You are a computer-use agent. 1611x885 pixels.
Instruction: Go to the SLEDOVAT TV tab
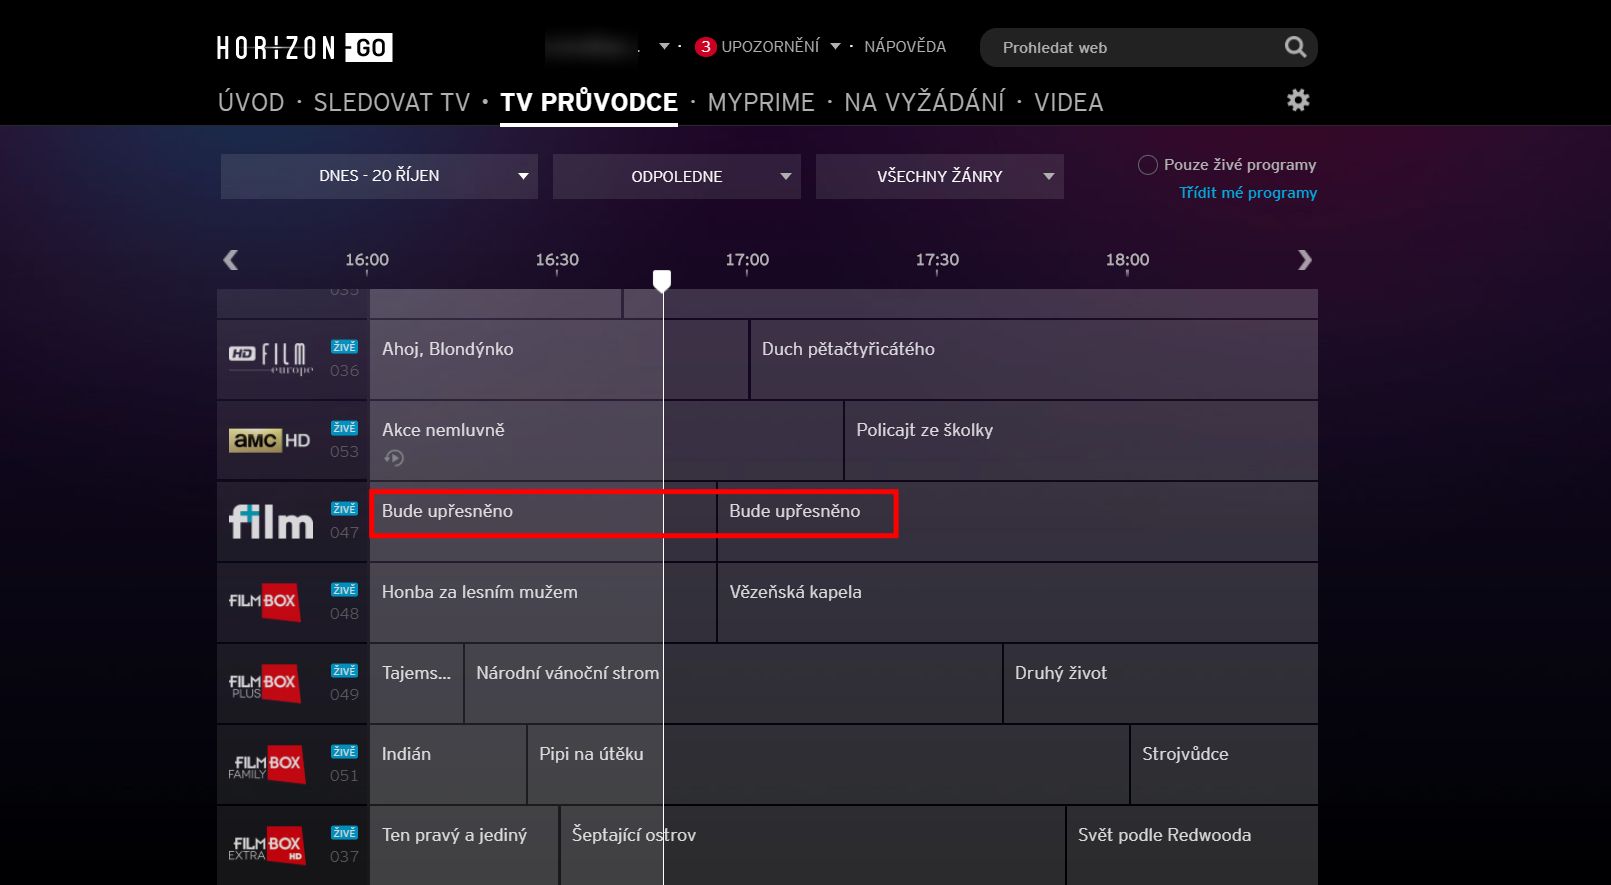pyautogui.click(x=391, y=102)
